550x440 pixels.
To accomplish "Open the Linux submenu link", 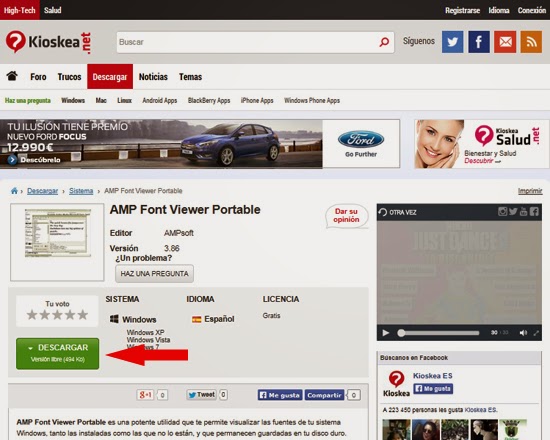I will point(125,100).
